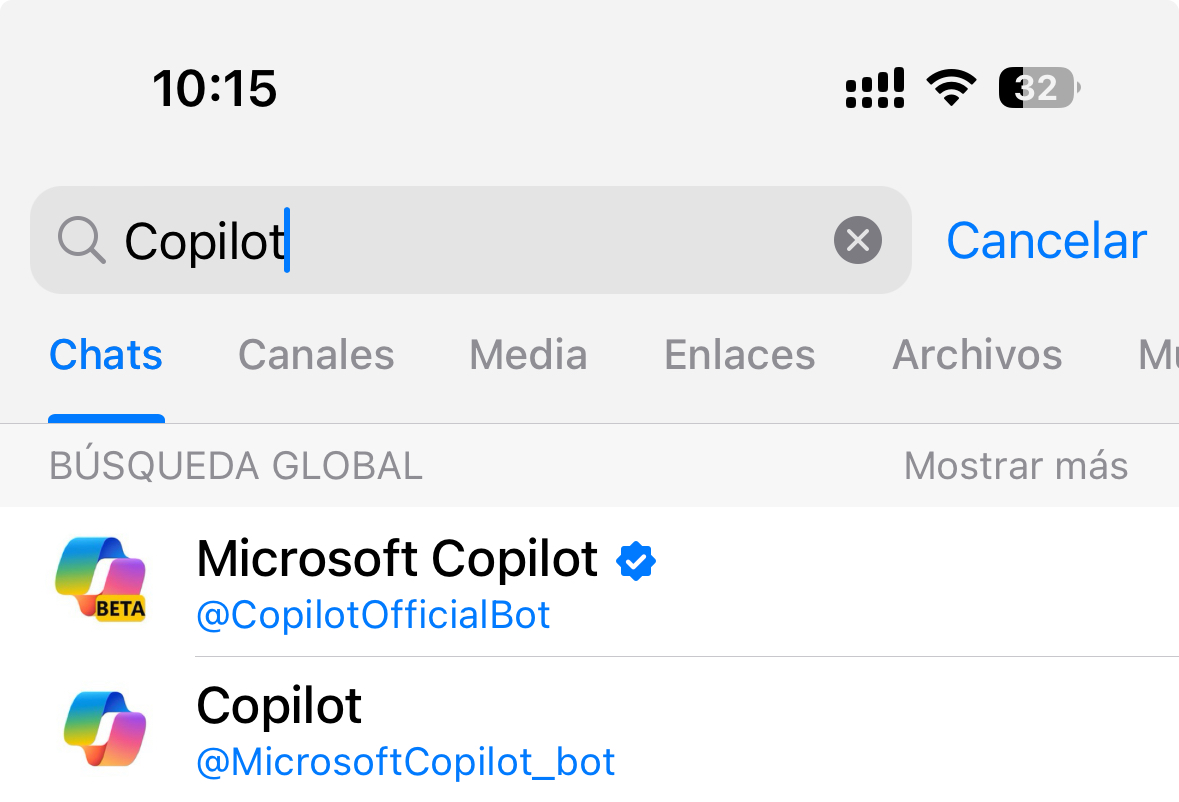Clear the search field with the X icon
This screenshot has height=802, width=1179.
[x=857, y=240]
